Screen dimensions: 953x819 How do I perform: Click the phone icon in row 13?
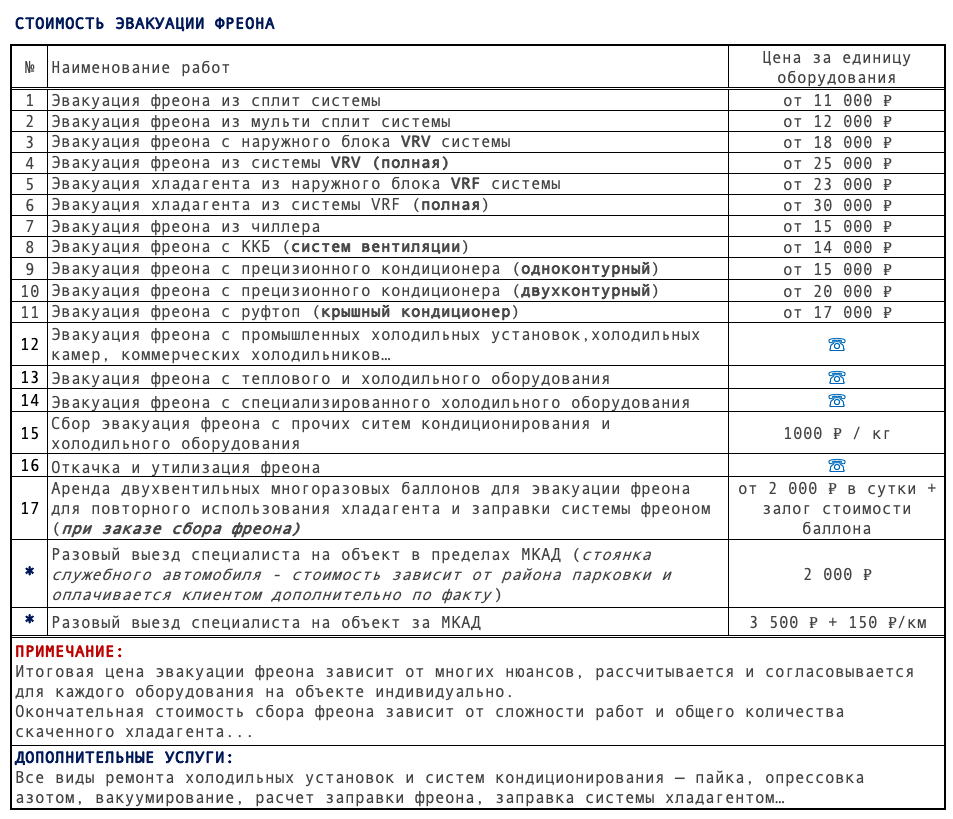[836, 377]
